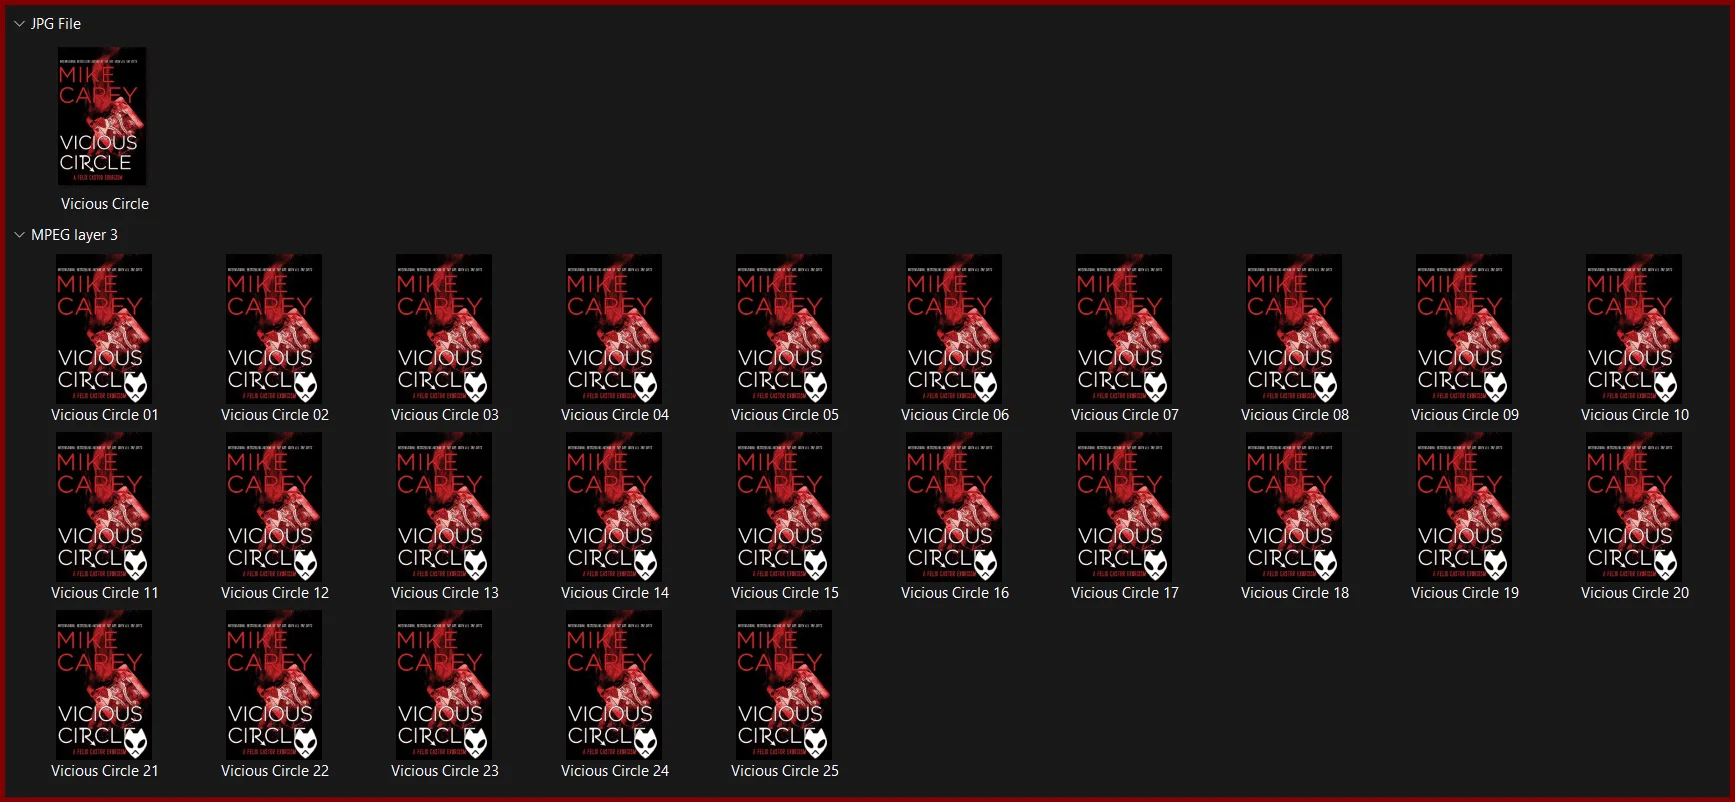
Task: Select the Vicious Circle JPG cover thumbnail
Action: pos(102,116)
